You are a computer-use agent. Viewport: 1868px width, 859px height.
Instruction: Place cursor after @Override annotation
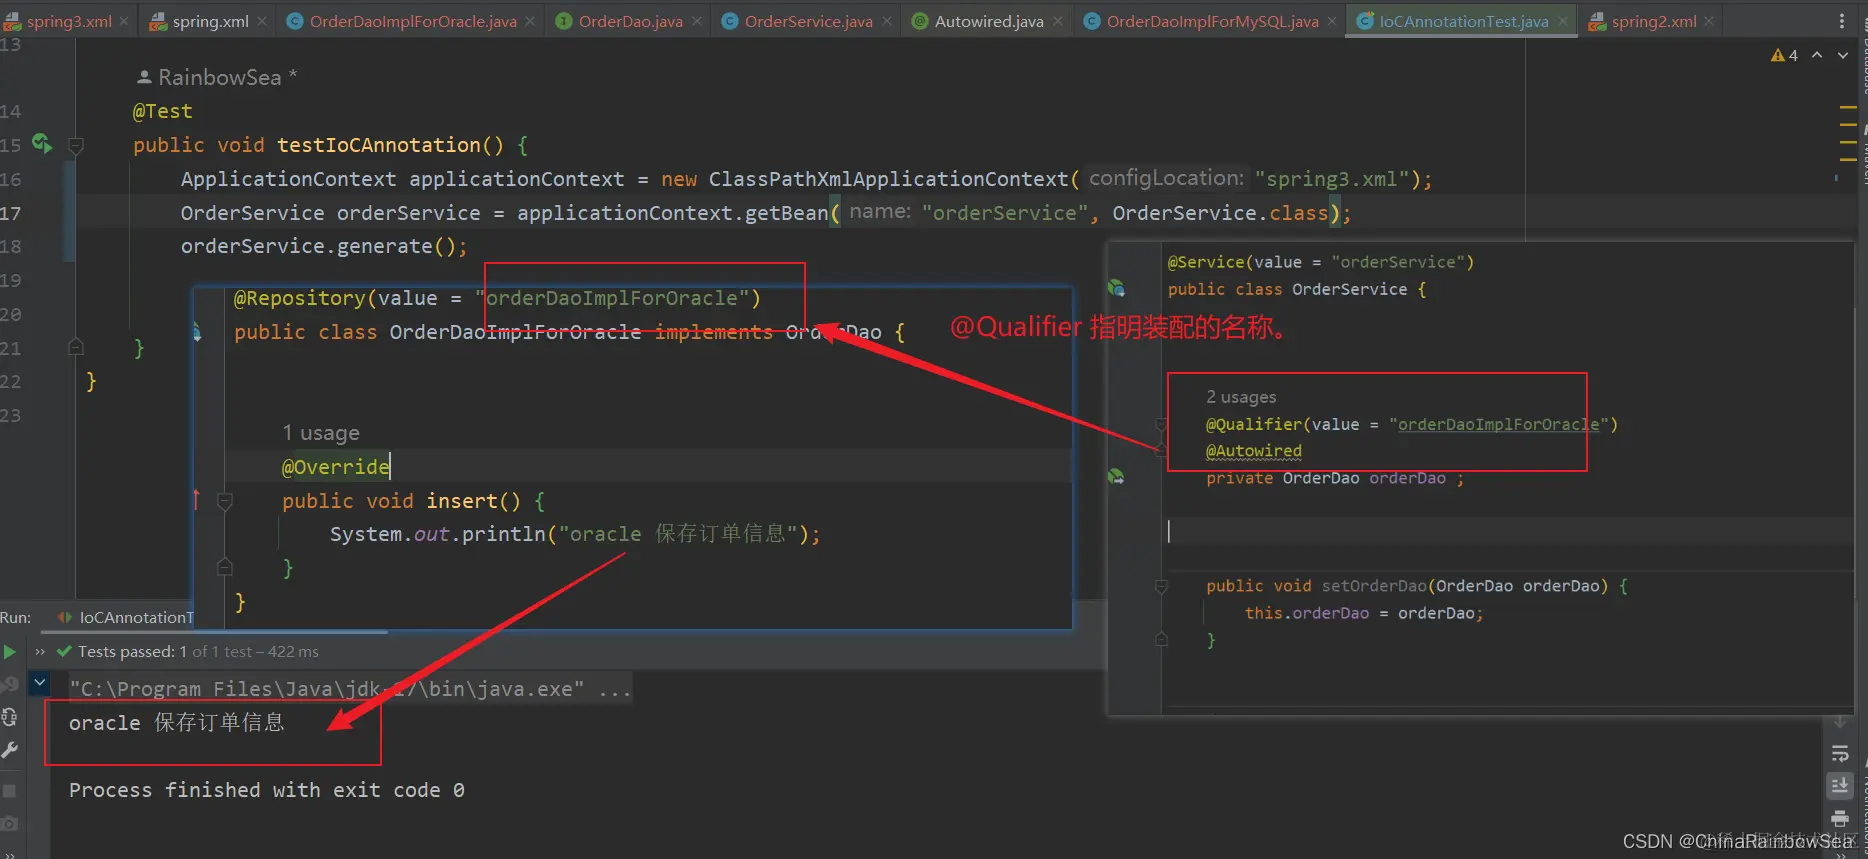(390, 467)
